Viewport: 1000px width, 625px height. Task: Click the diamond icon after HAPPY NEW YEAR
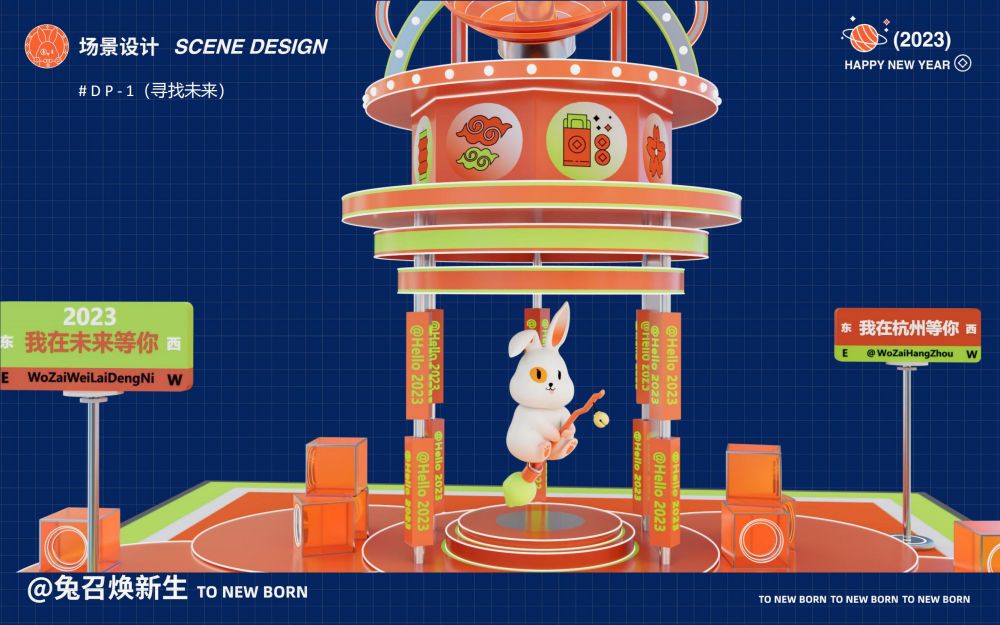[963, 63]
